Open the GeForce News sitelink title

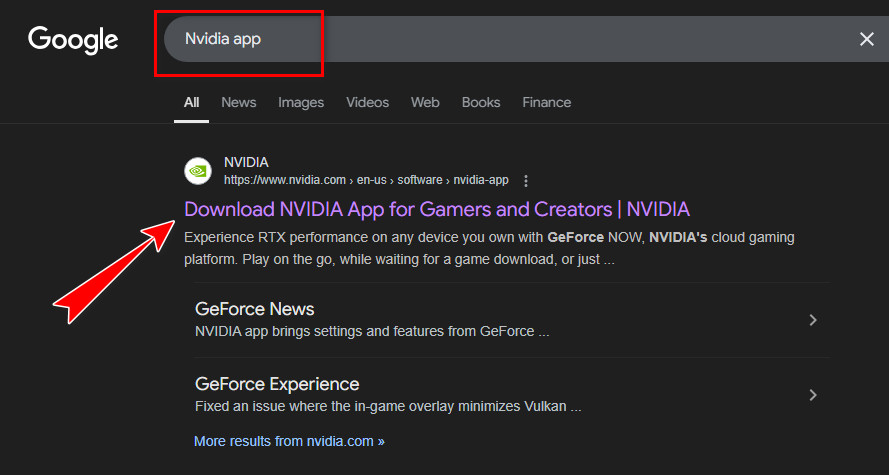coord(254,309)
